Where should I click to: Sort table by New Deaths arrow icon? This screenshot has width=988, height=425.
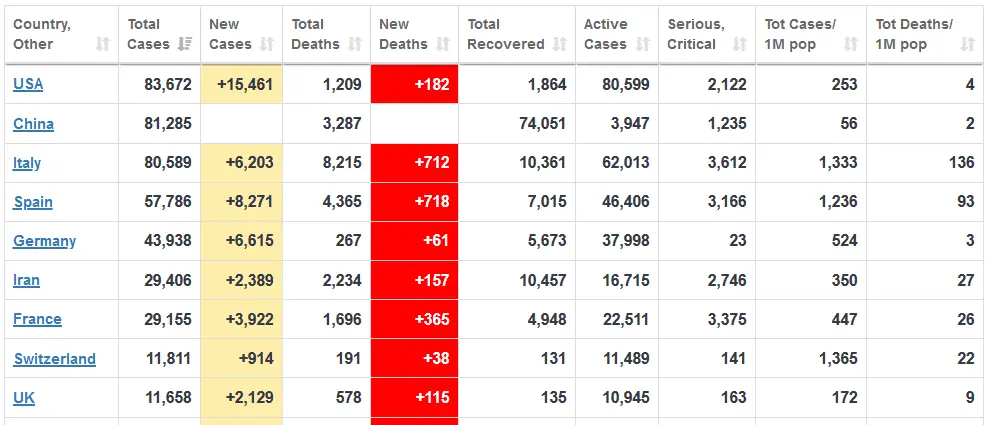pyautogui.click(x=443, y=44)
